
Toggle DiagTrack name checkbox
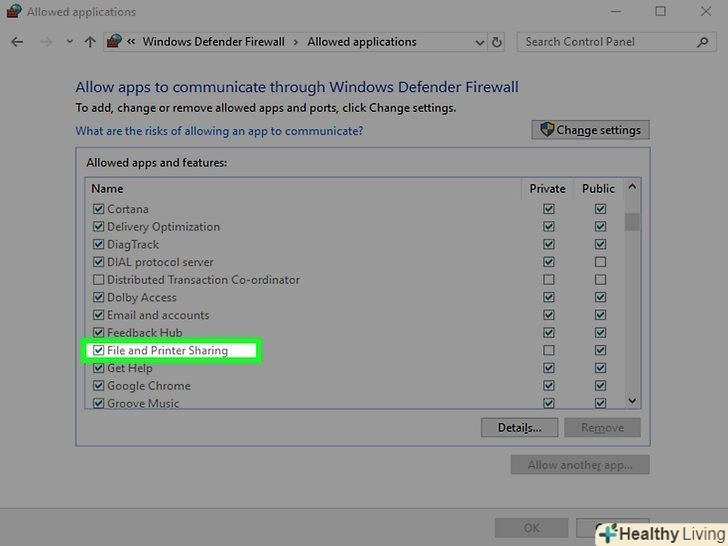click(98, 244)
